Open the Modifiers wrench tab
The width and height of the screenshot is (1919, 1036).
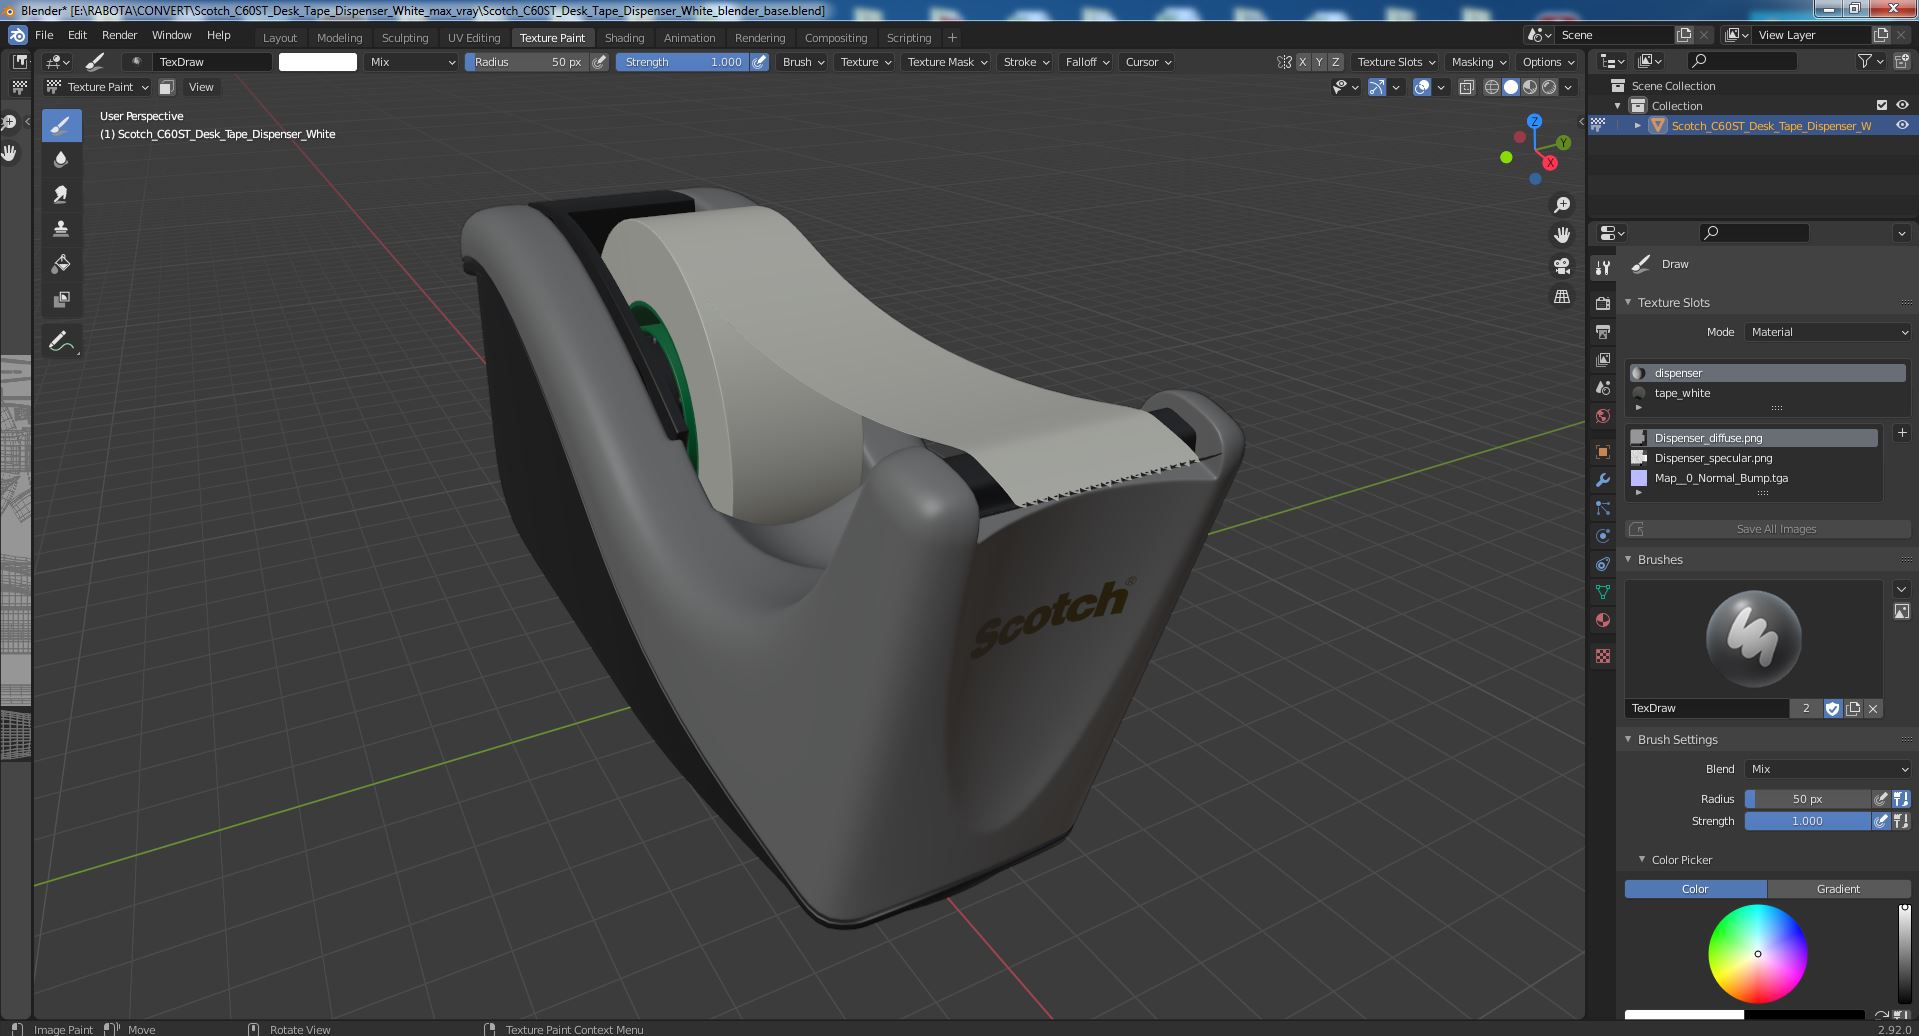tap(1603, 479)
